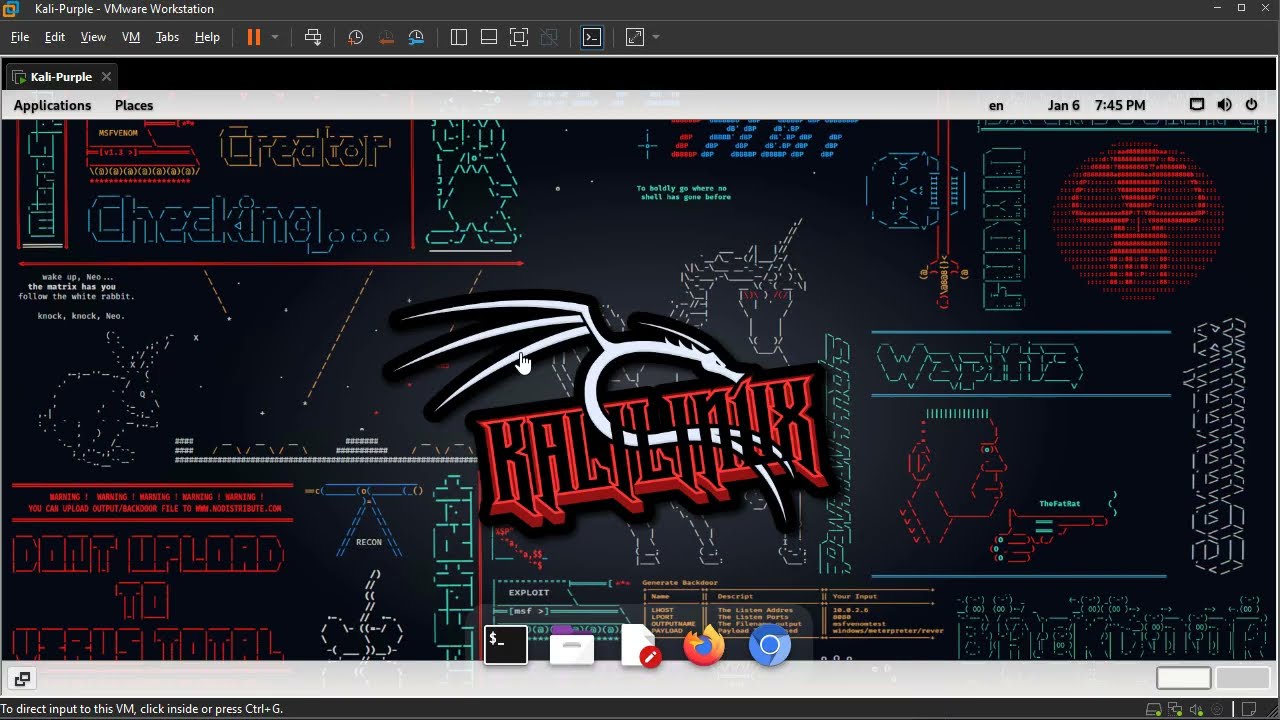This screenshot has width=1280, height=720.
Task: Launch Firefox from the dock
Action: click(x=704, y=646)
